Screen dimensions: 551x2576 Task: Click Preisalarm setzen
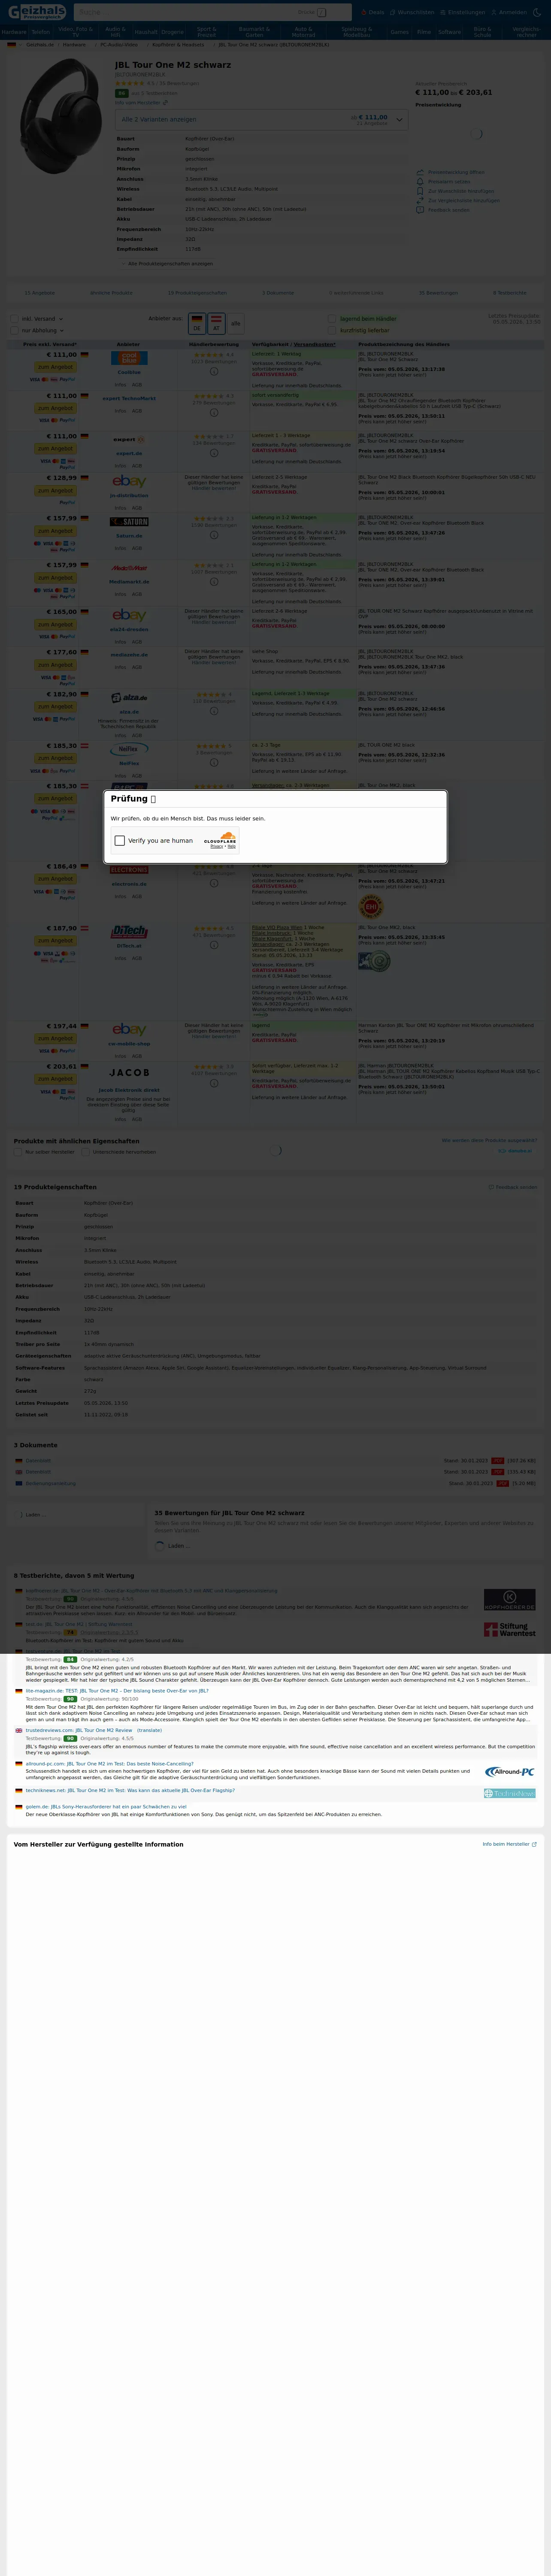(448, 182)
